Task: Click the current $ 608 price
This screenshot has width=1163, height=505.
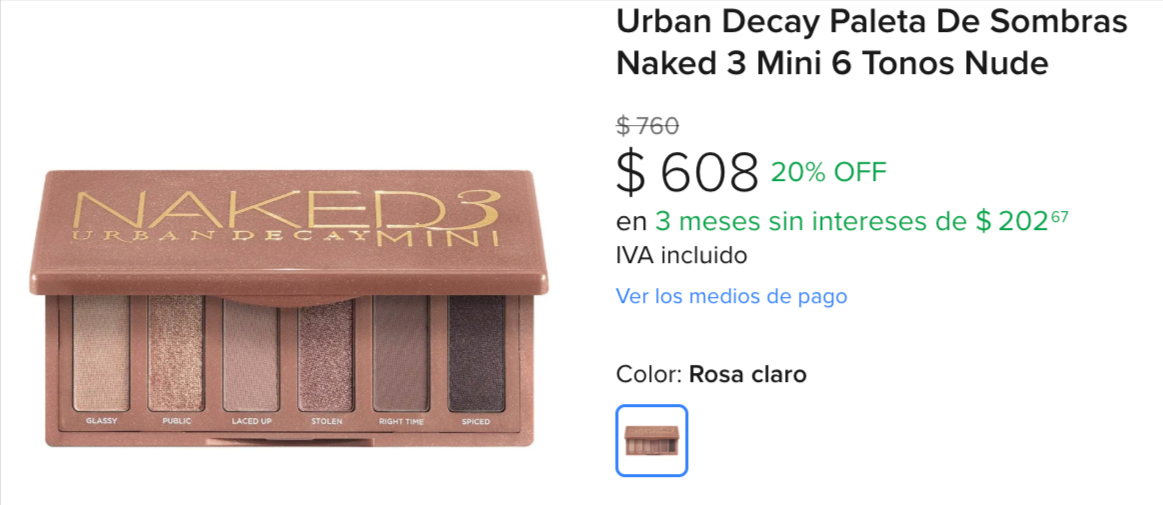Action: point(688,172)
